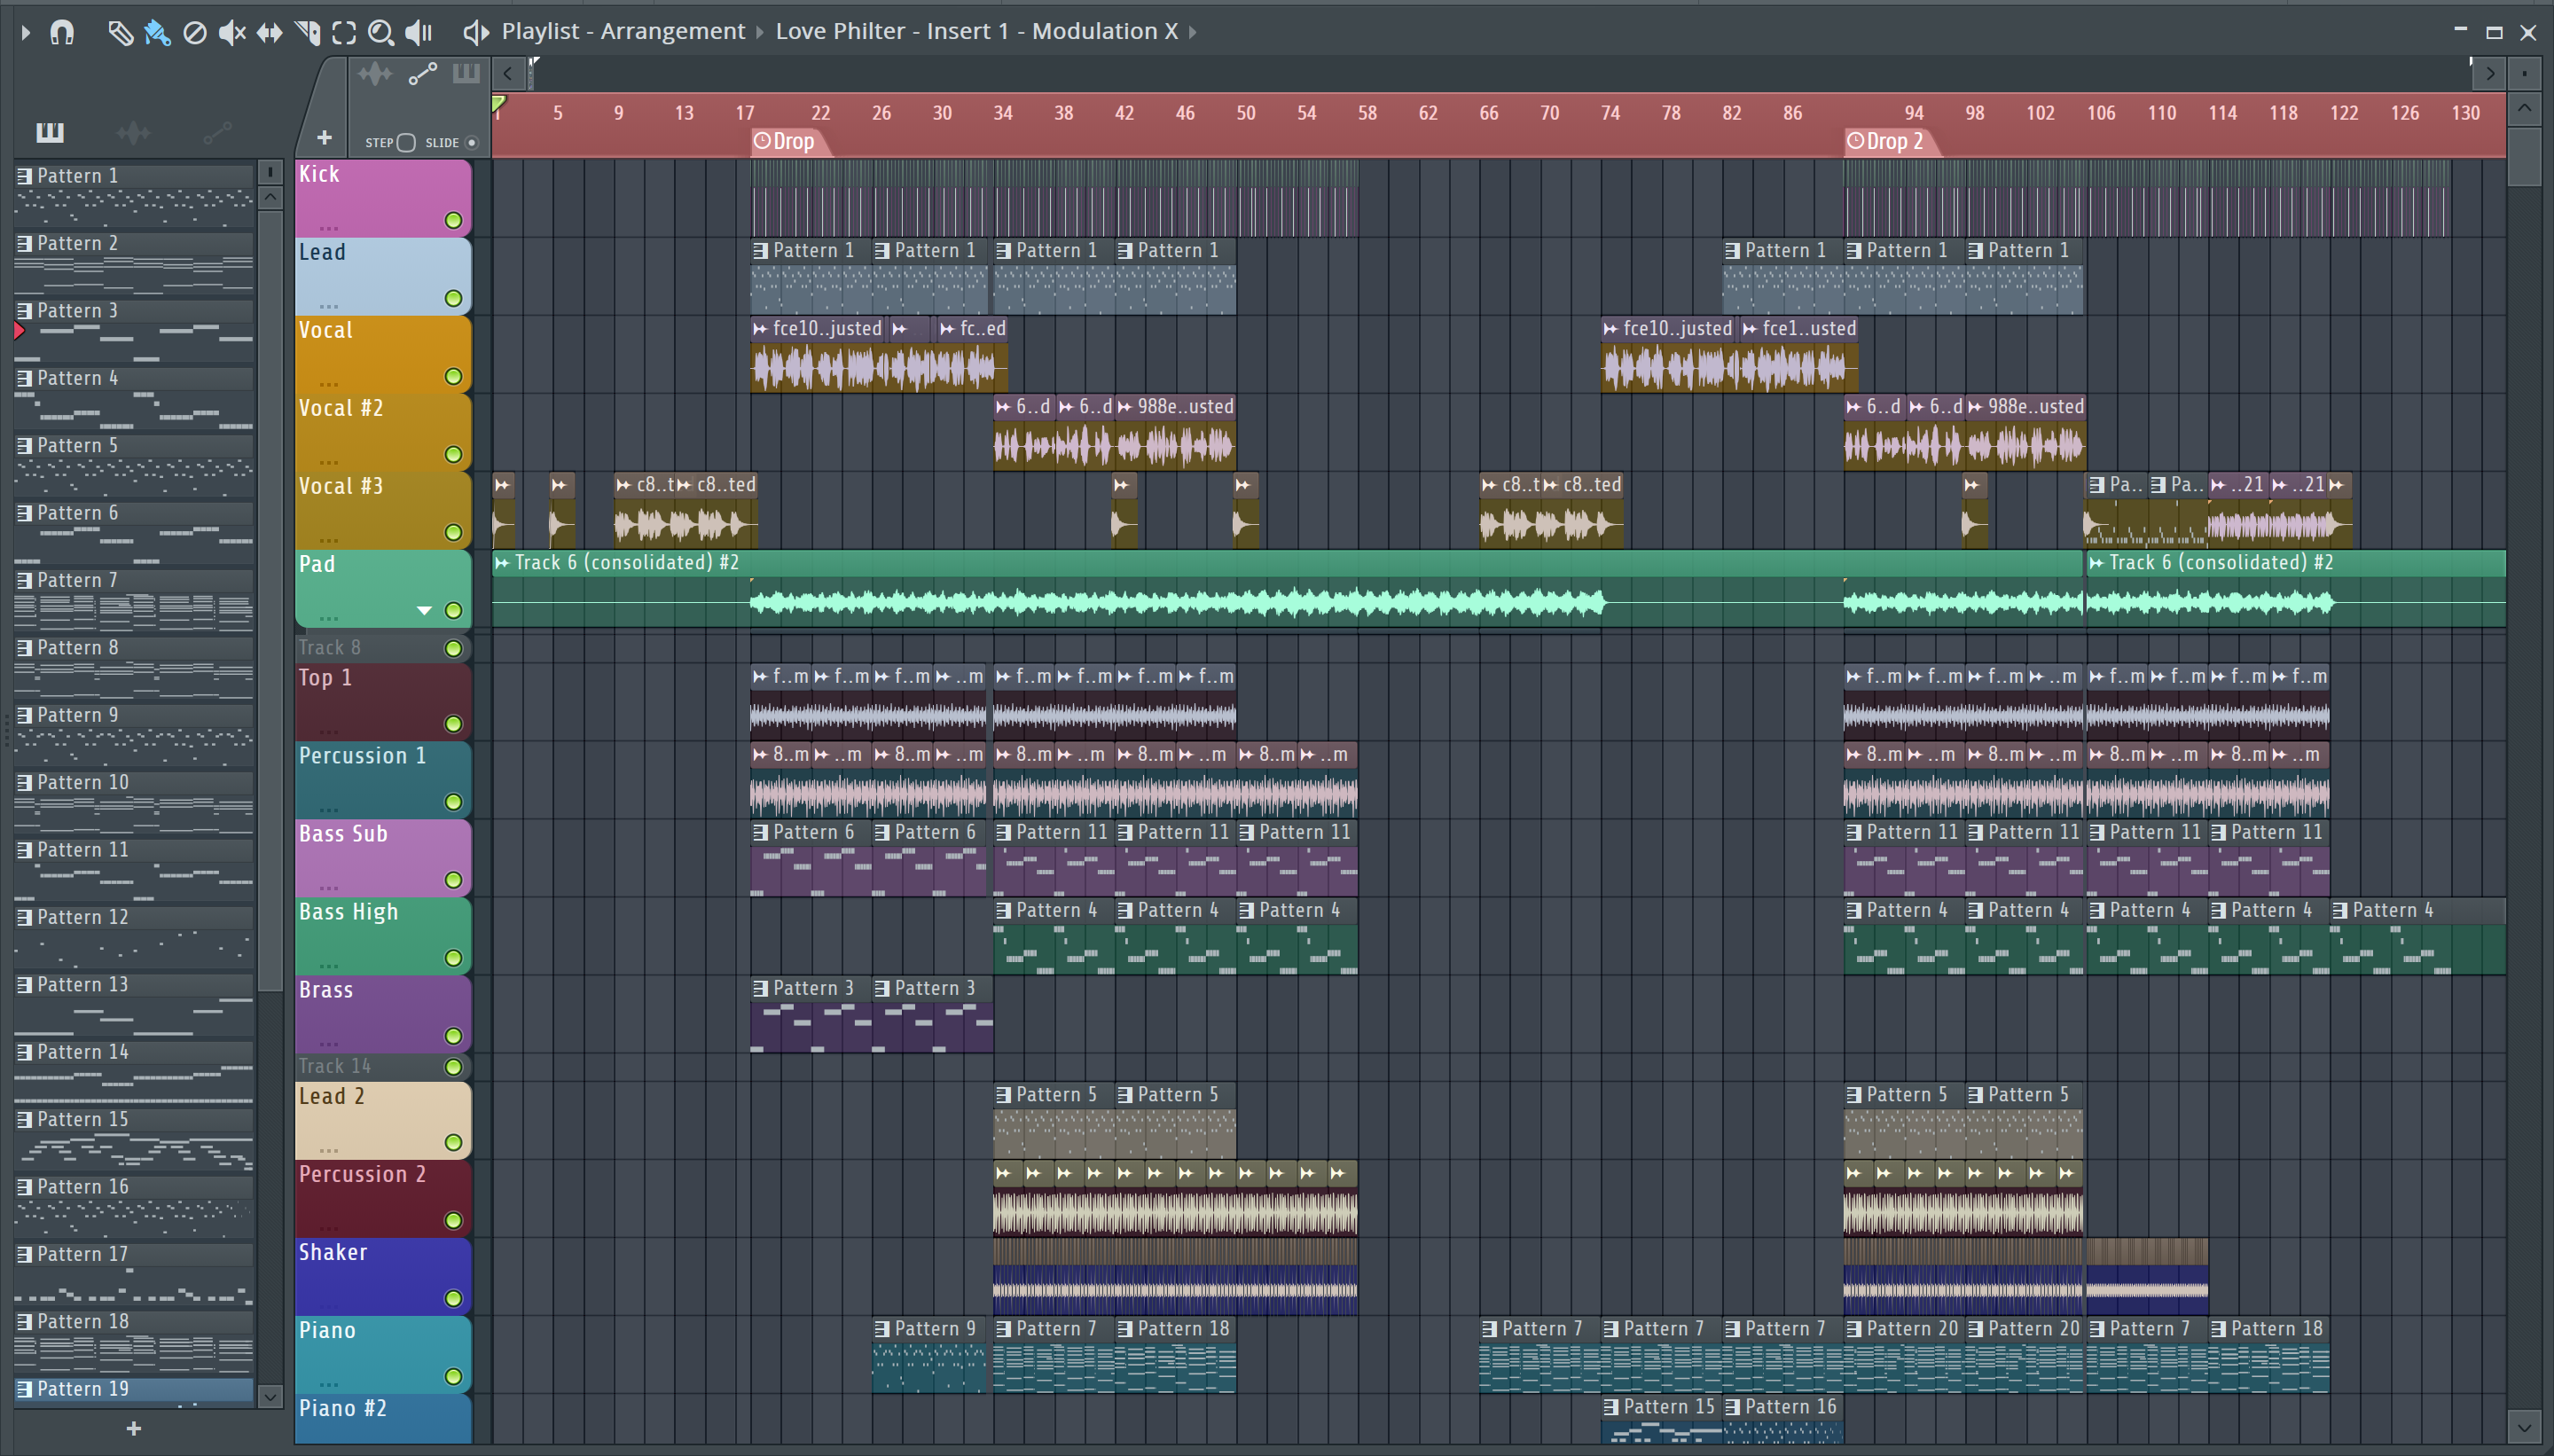2554x1456 pixels.
Task: Select the Paint brush tool
Action: pos(157,32)
